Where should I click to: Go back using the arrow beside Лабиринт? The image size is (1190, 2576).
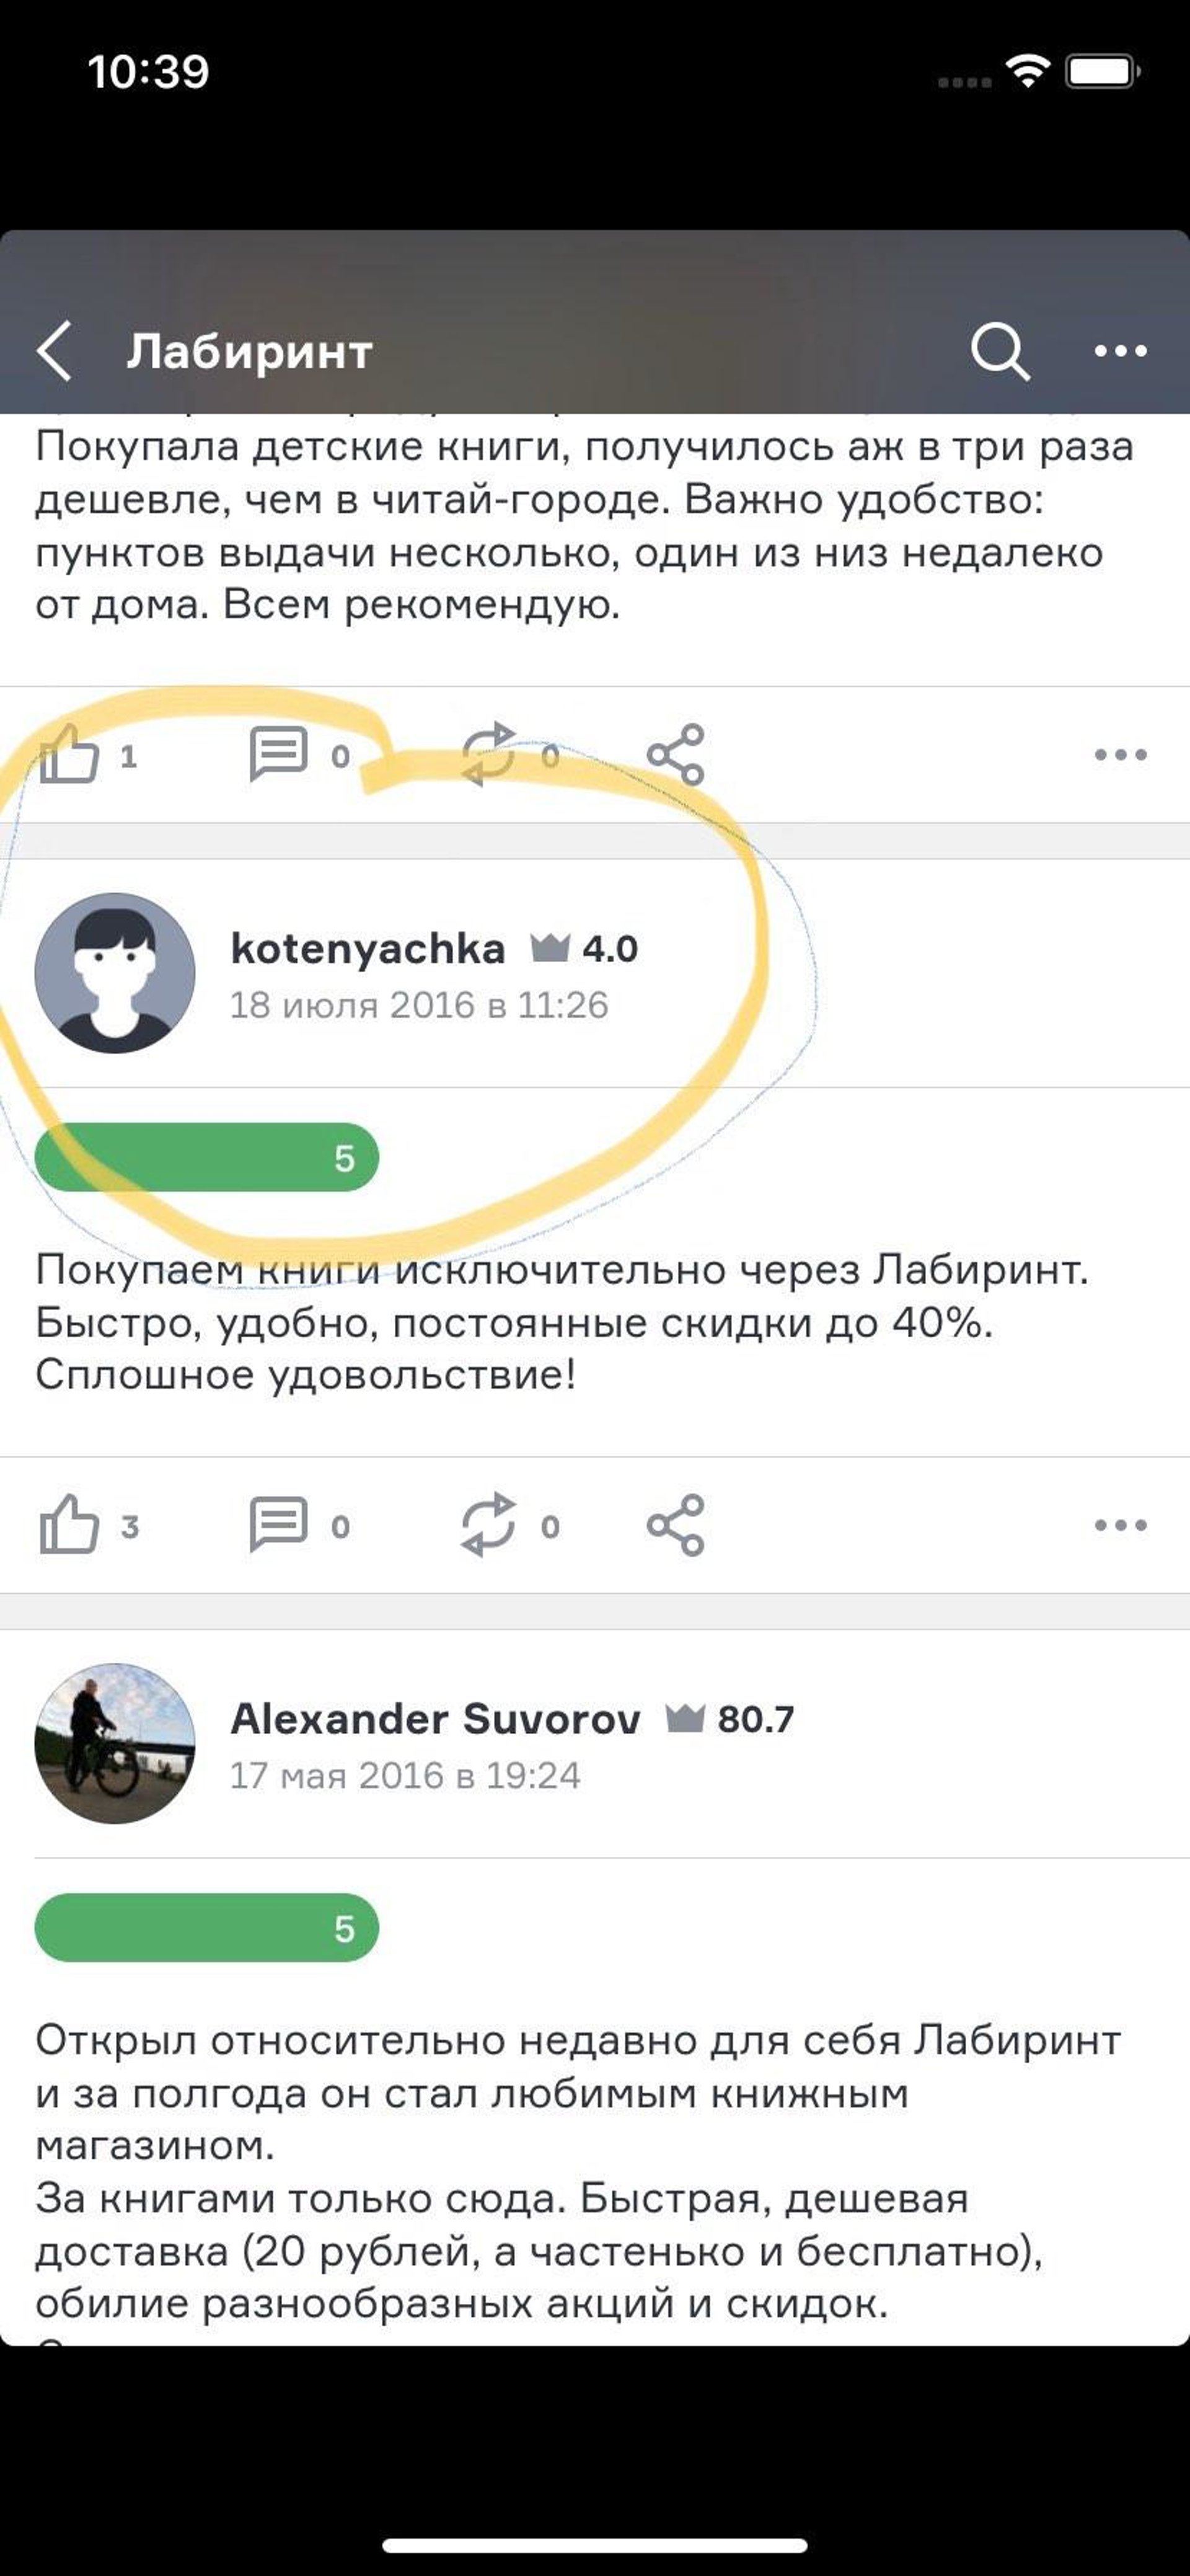click(x=54, y=351)
